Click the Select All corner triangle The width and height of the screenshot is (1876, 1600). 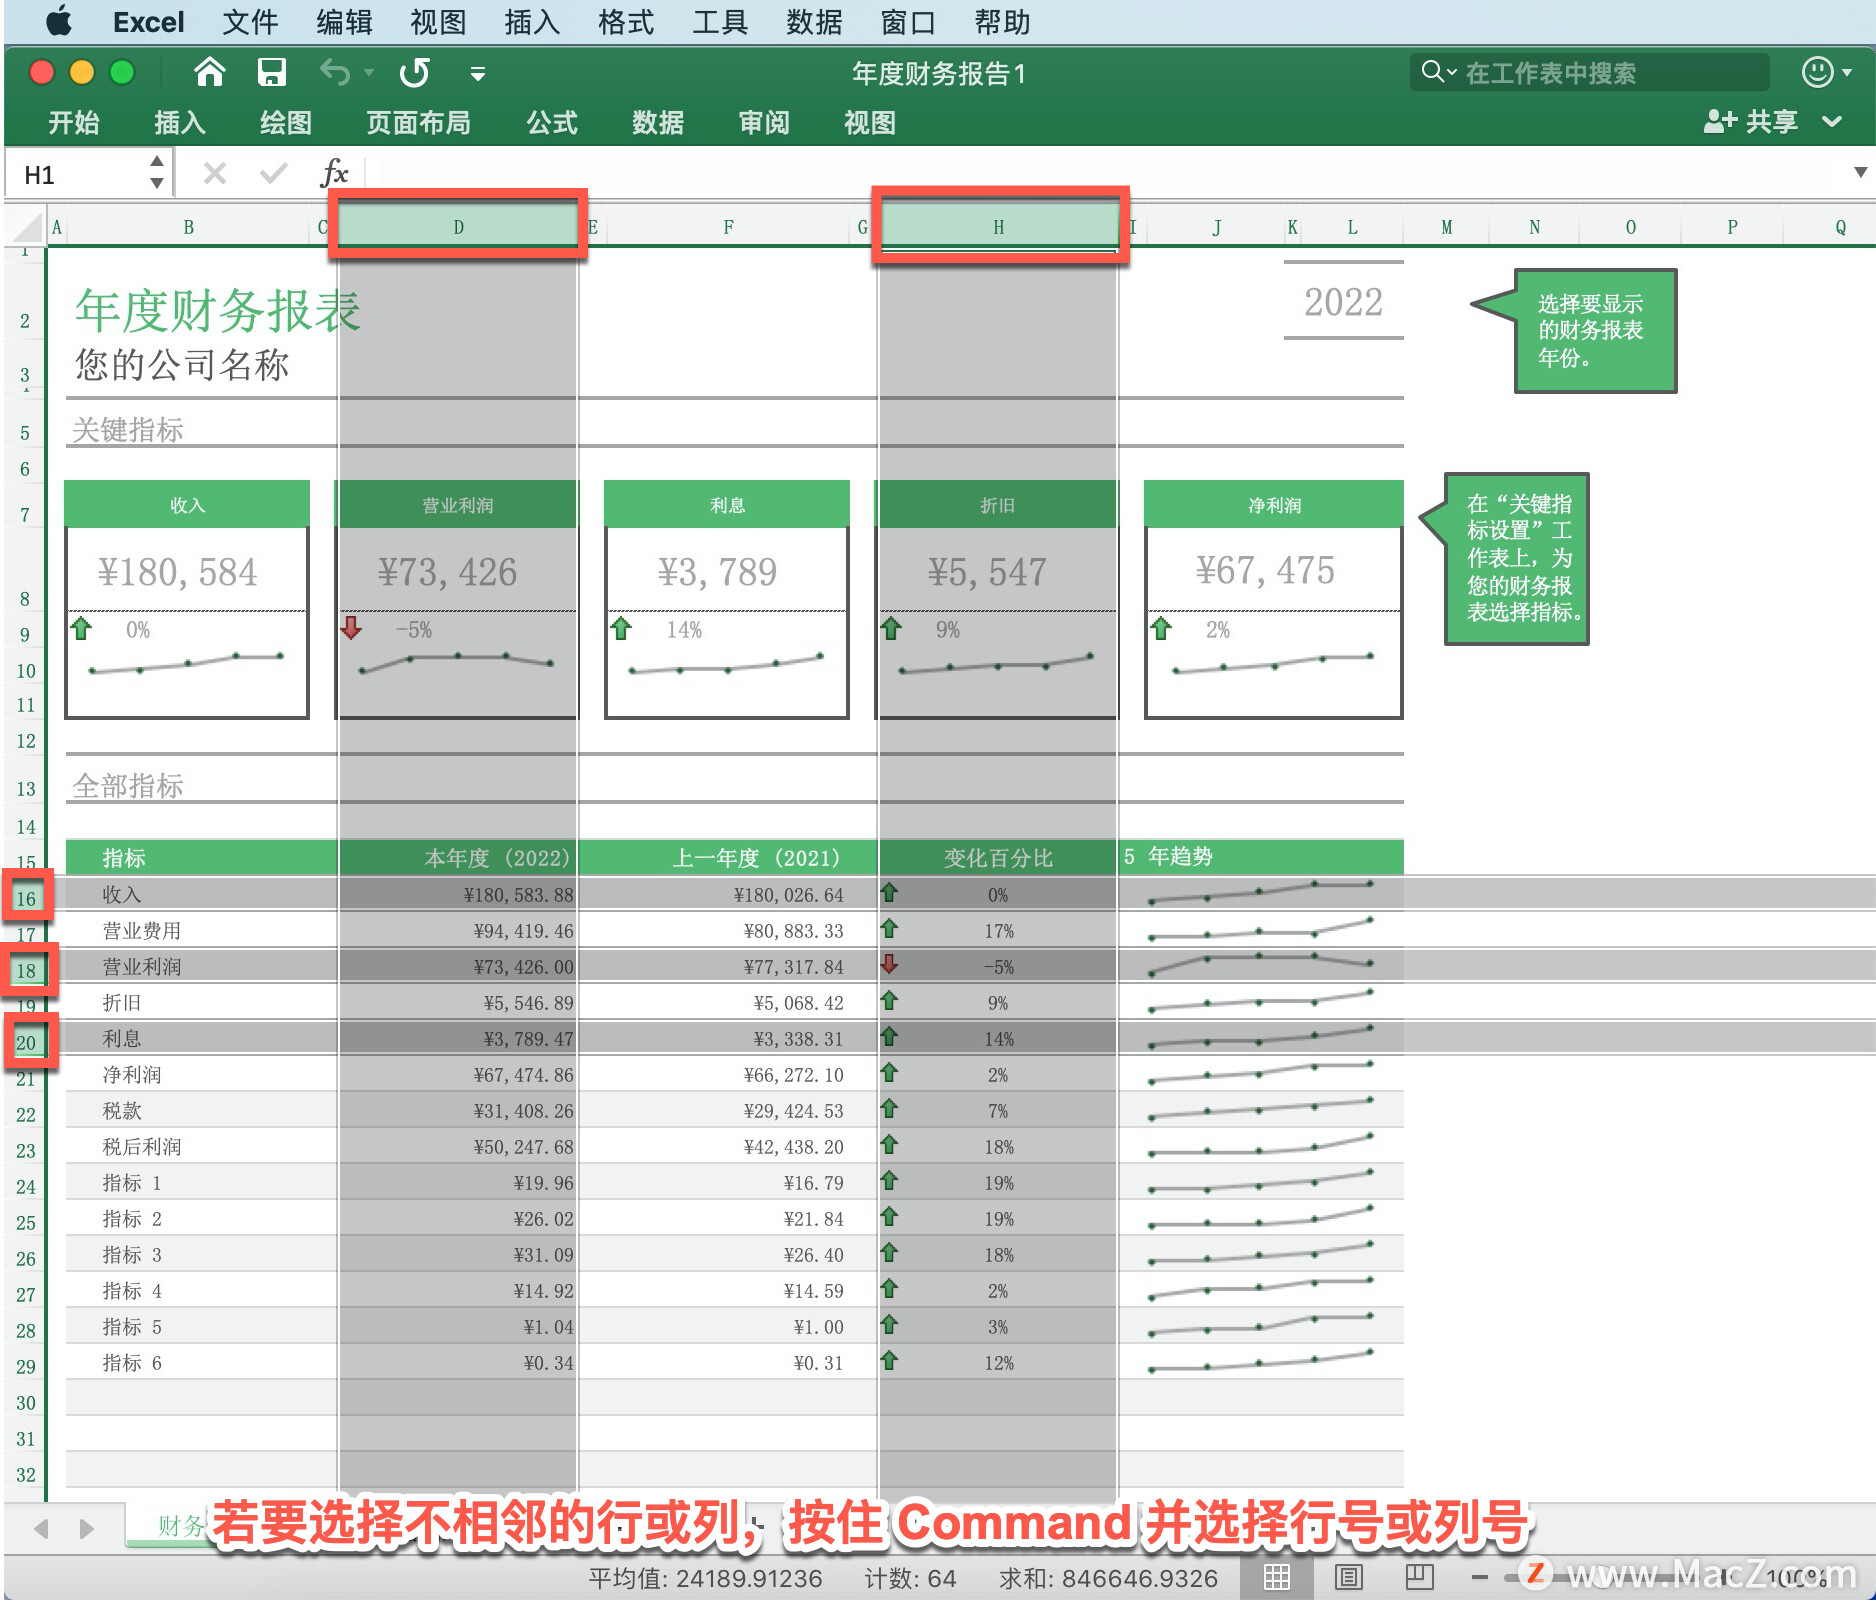pyautogui.click(x=28, y=227)
